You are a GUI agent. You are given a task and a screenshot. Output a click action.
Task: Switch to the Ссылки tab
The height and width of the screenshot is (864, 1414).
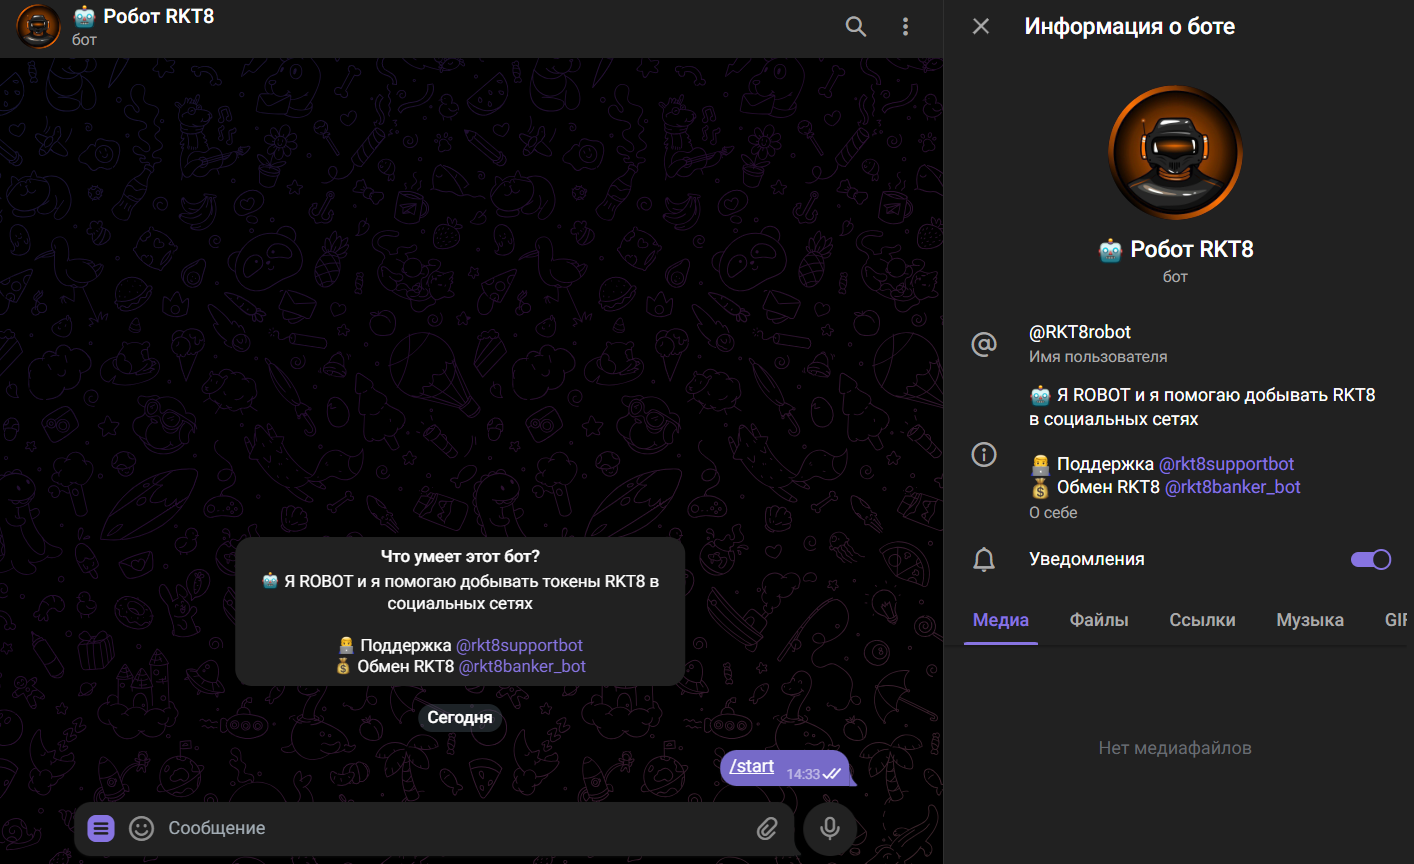click(1202, 620)
